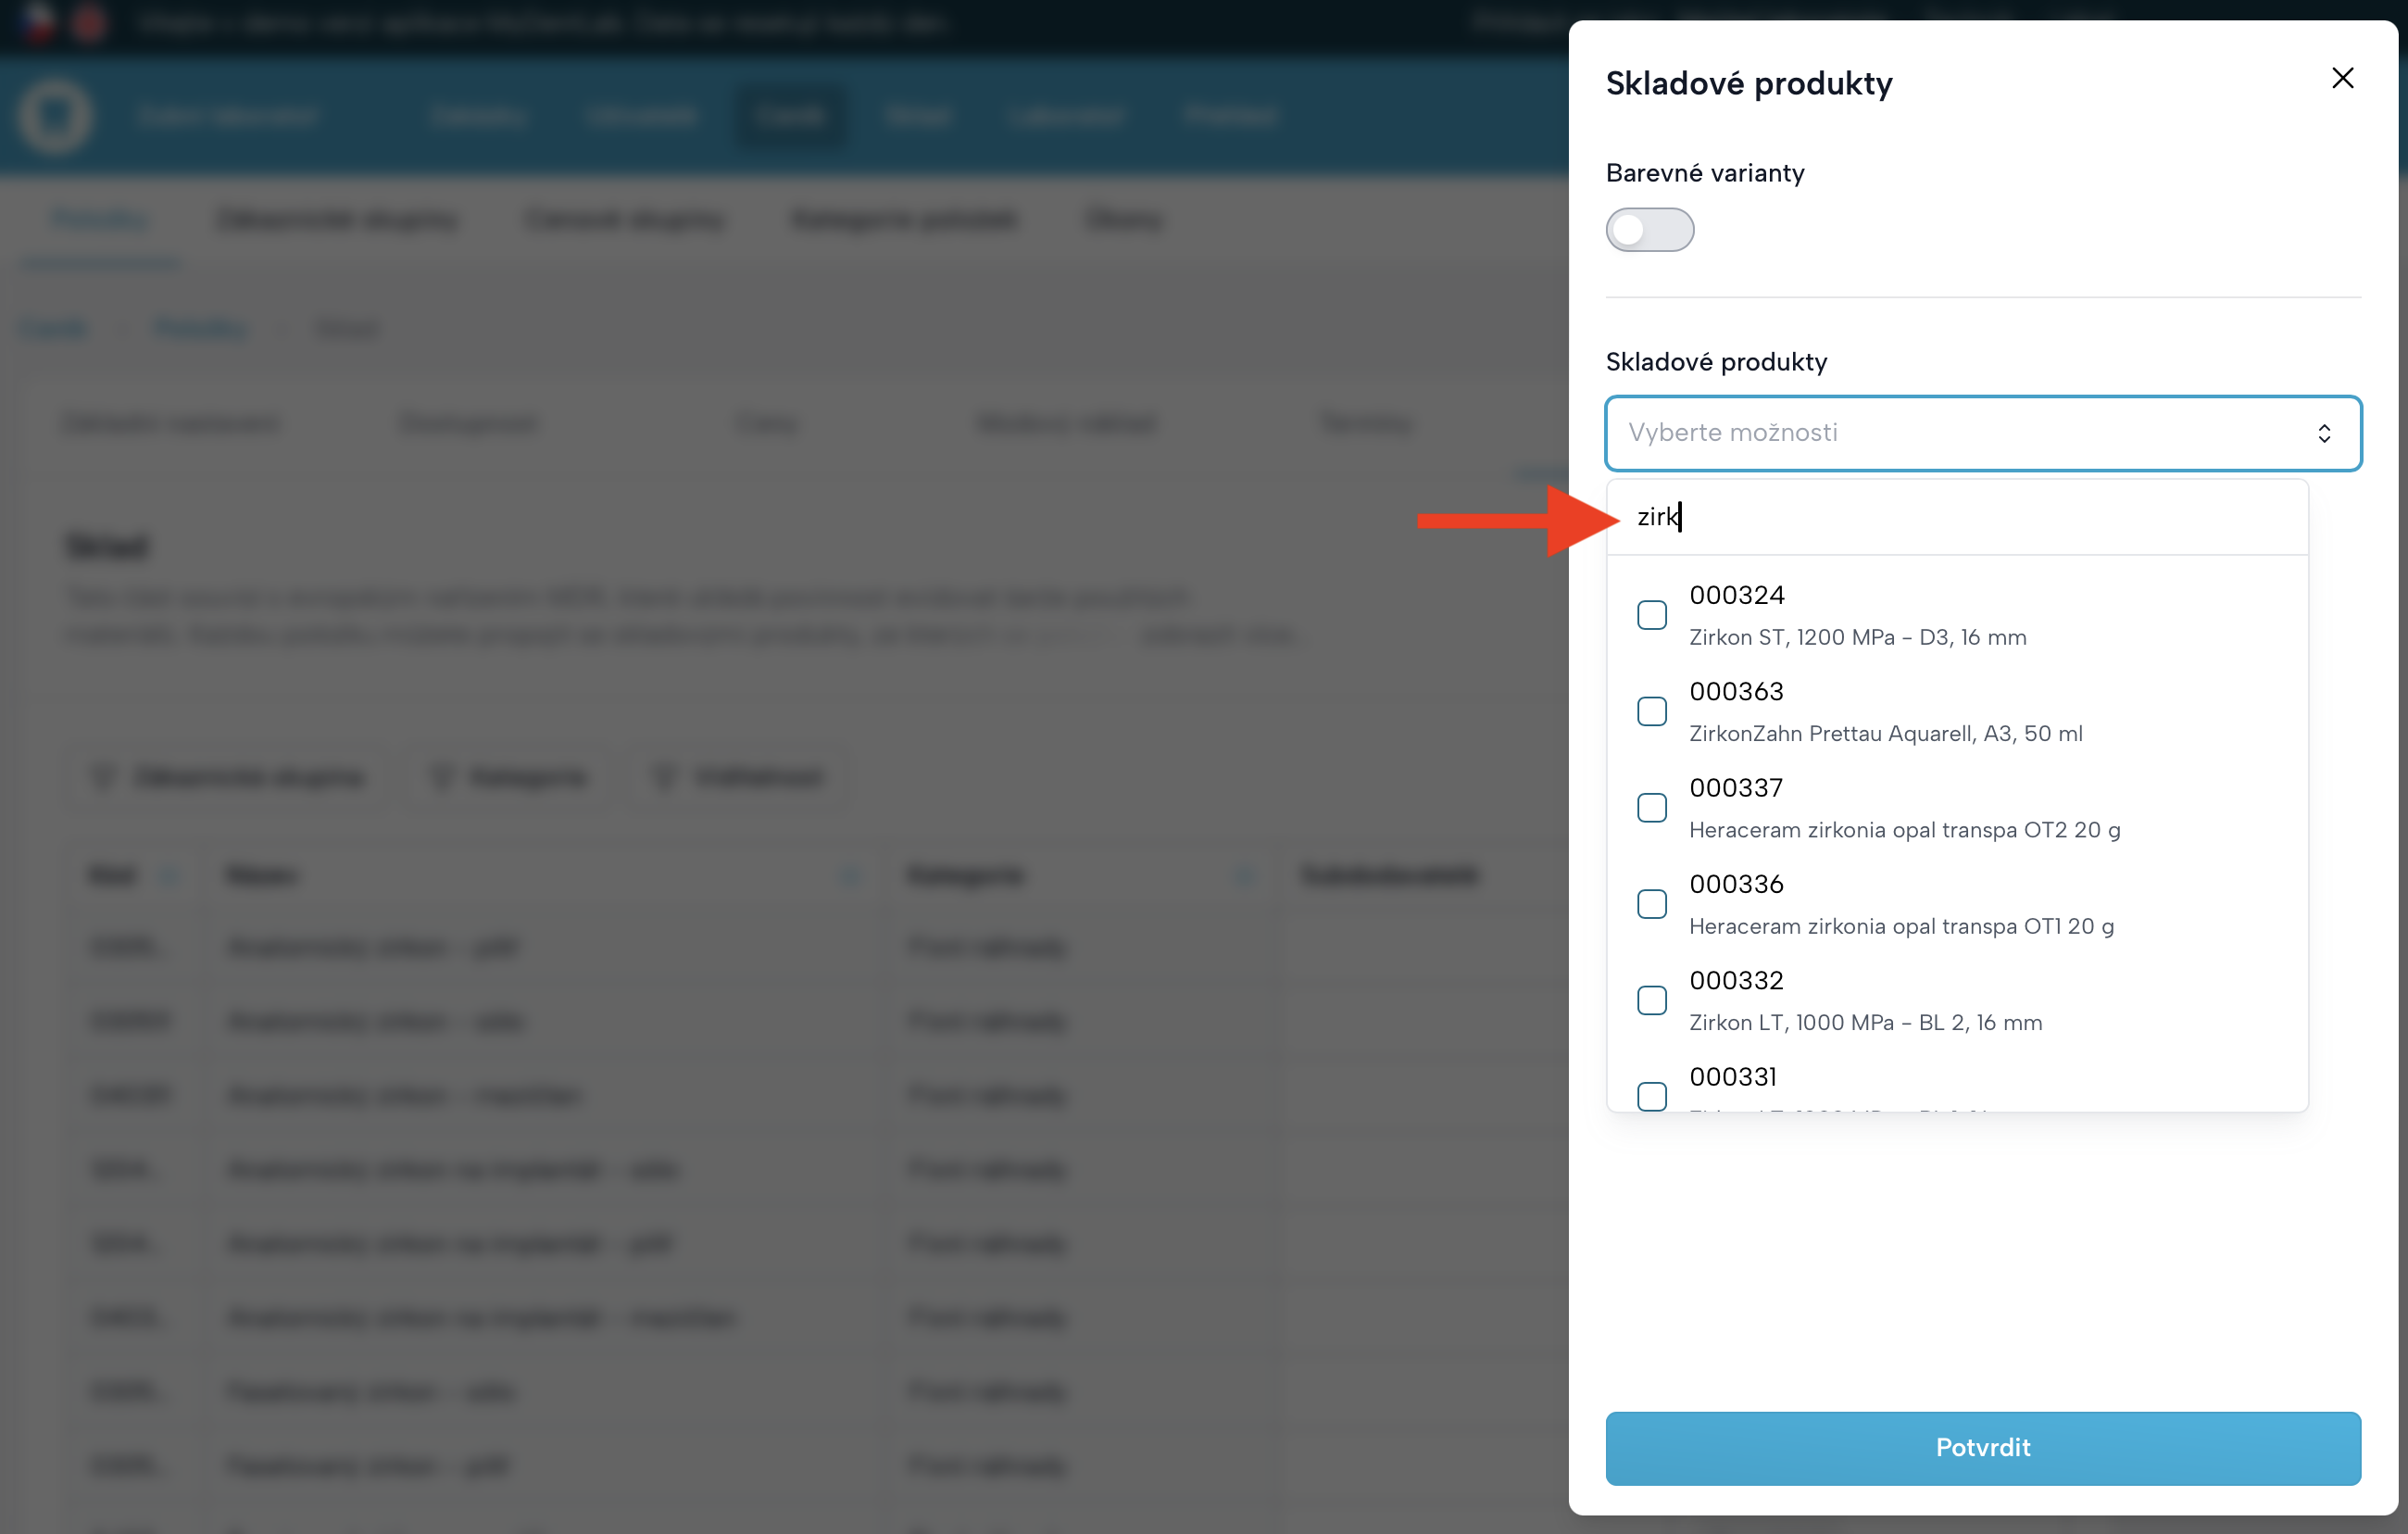
Task: Check the box beside 000332
Action: 1652,1000
